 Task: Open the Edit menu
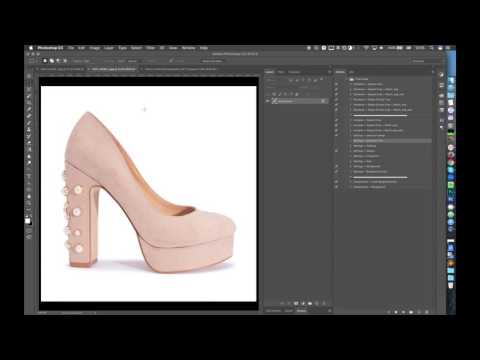click(x=81, y=48)
